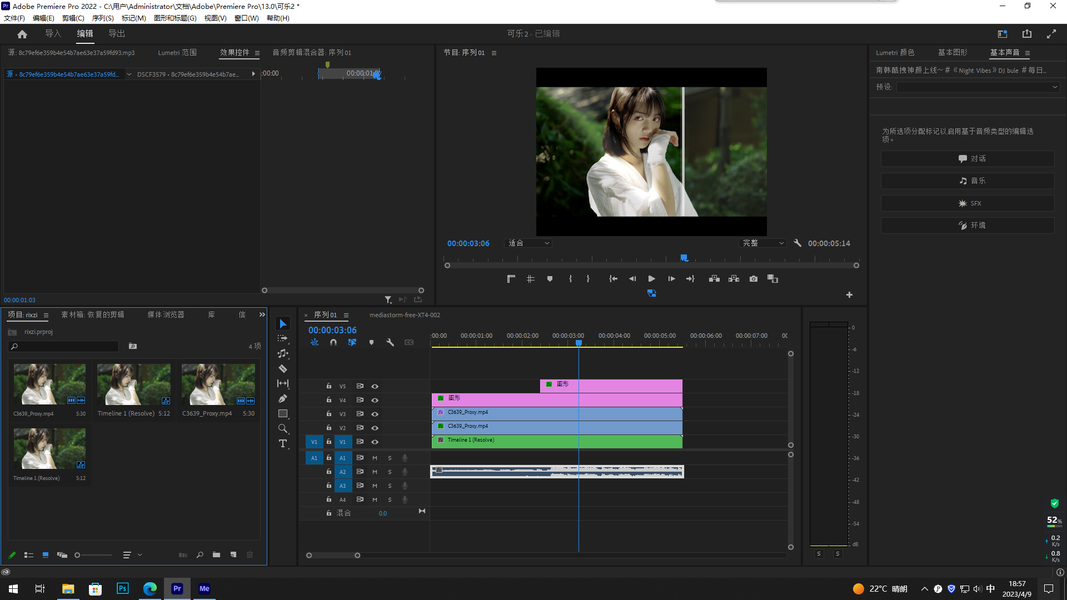Switch to the 导出 workspace tab

coord(116,33)
